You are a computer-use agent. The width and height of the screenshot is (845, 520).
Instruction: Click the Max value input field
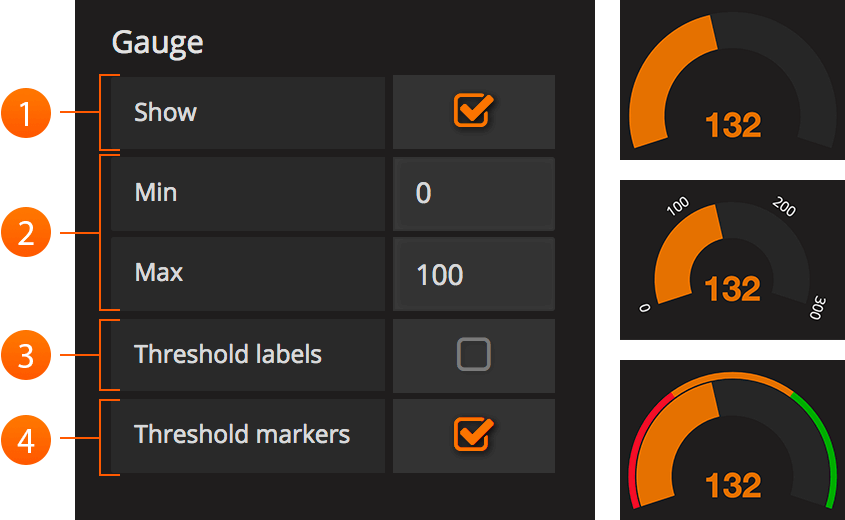pos(473,274)
